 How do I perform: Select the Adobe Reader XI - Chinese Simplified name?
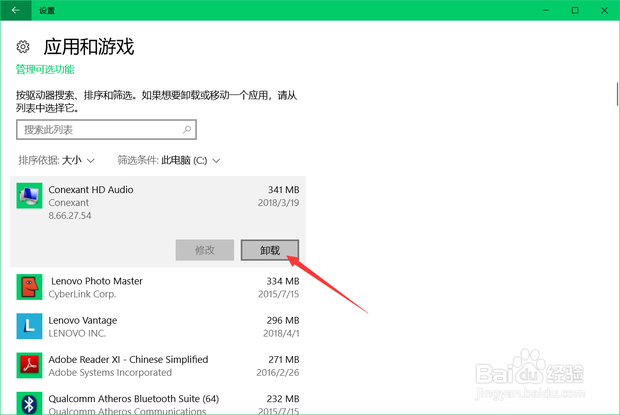tap(128, 359)
